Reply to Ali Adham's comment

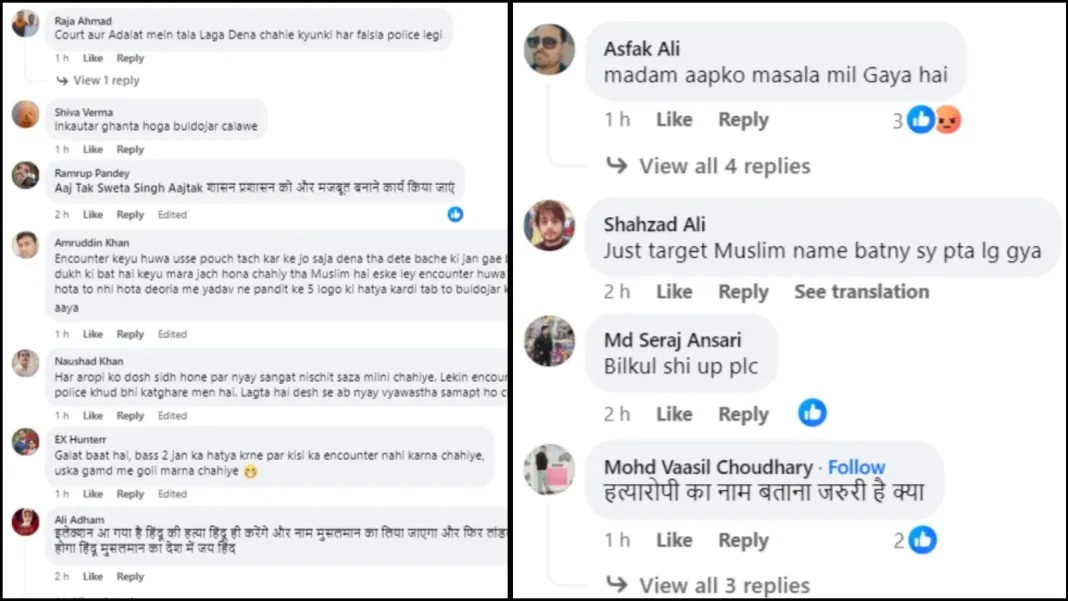coord(130,576)
